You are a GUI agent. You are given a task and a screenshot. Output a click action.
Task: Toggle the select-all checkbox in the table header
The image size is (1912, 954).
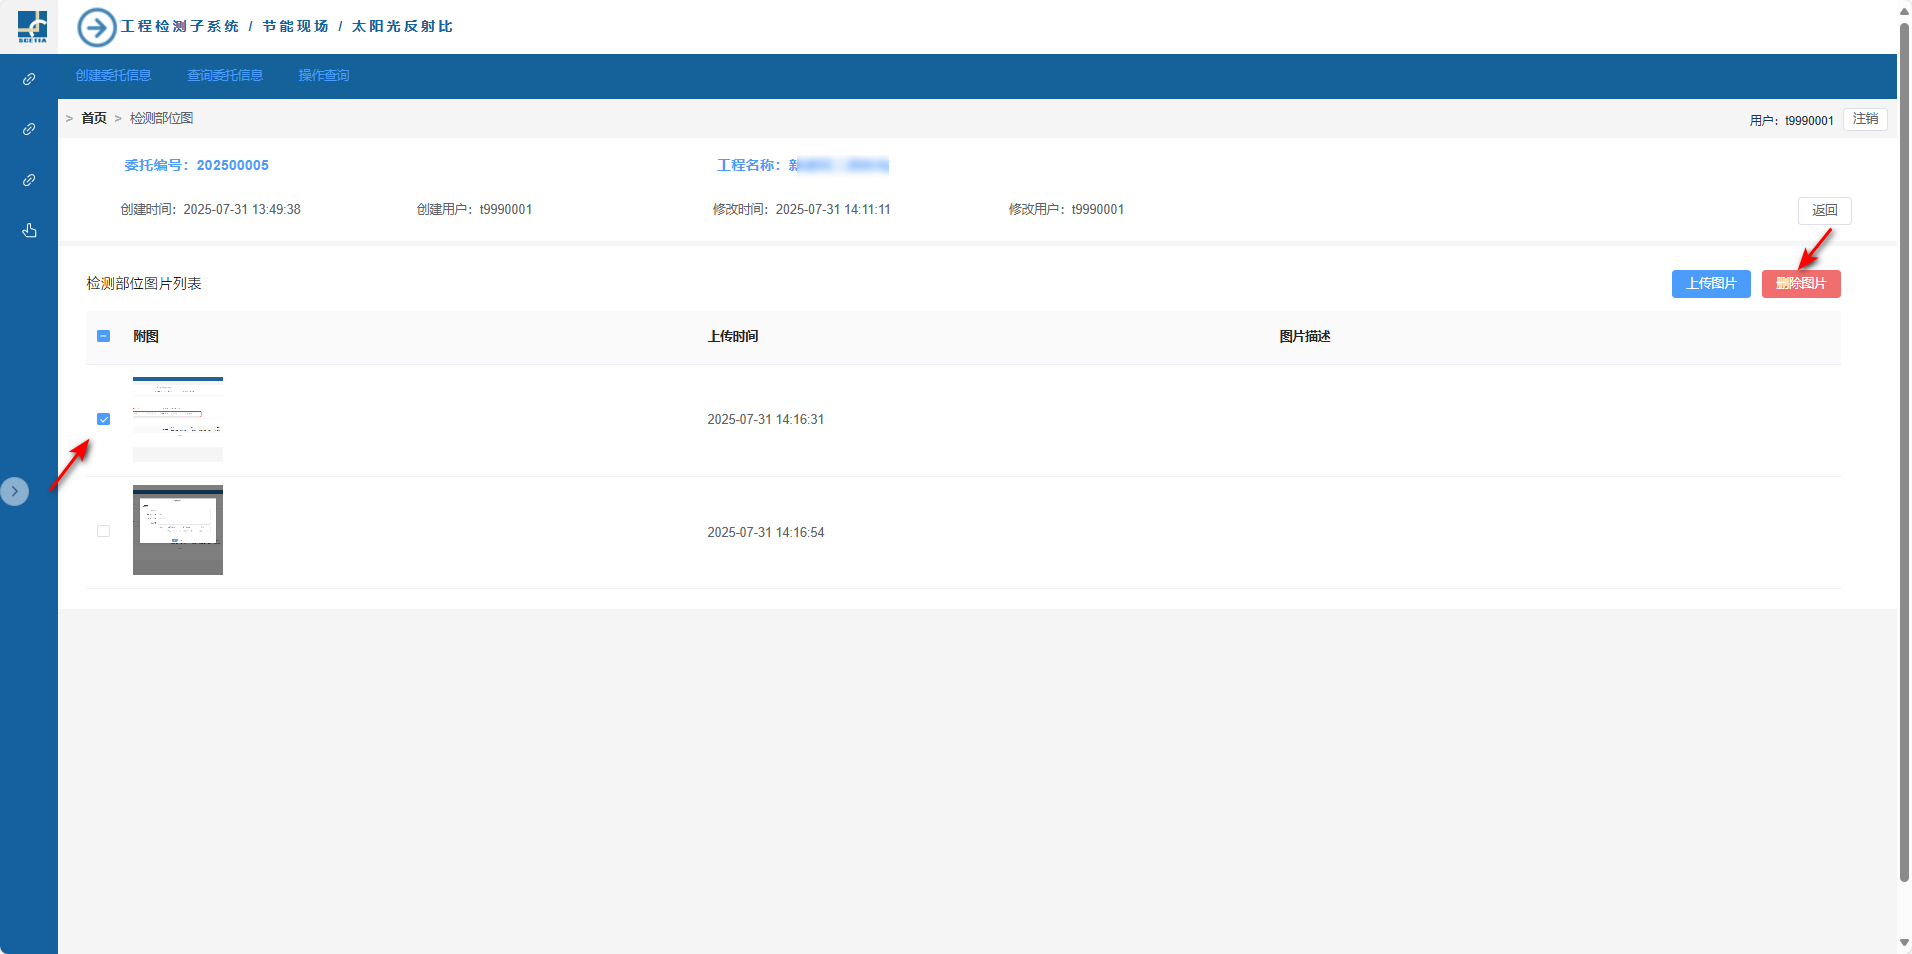(104, 336)
